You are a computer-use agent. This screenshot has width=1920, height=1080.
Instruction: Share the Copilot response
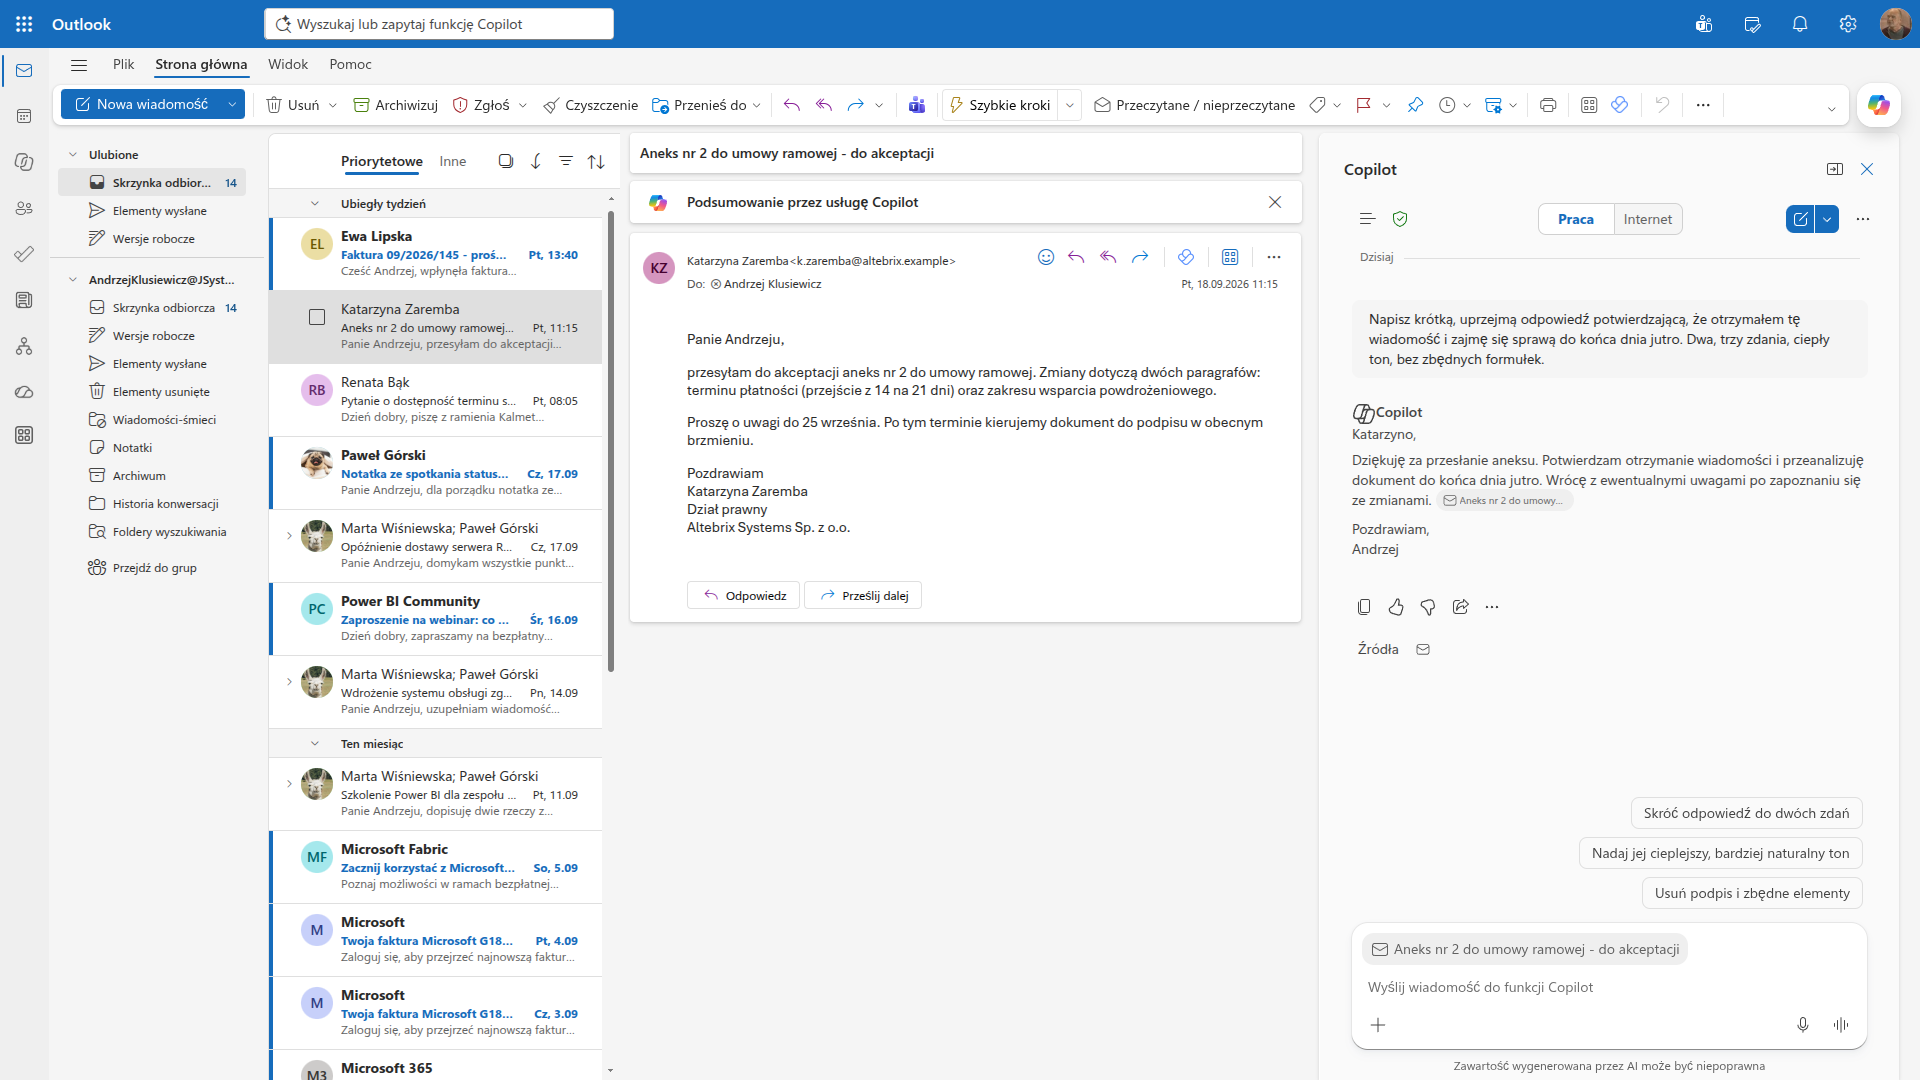(x=1460, y=607)
